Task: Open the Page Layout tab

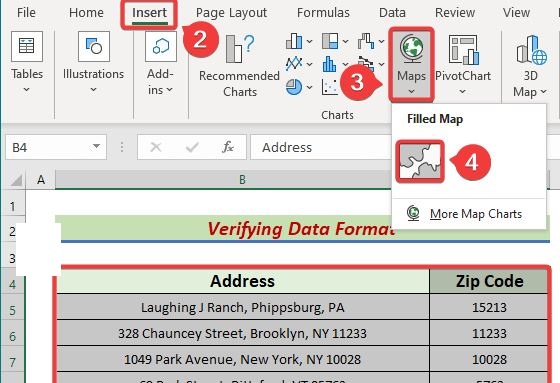Action: [x=231, y=13]
